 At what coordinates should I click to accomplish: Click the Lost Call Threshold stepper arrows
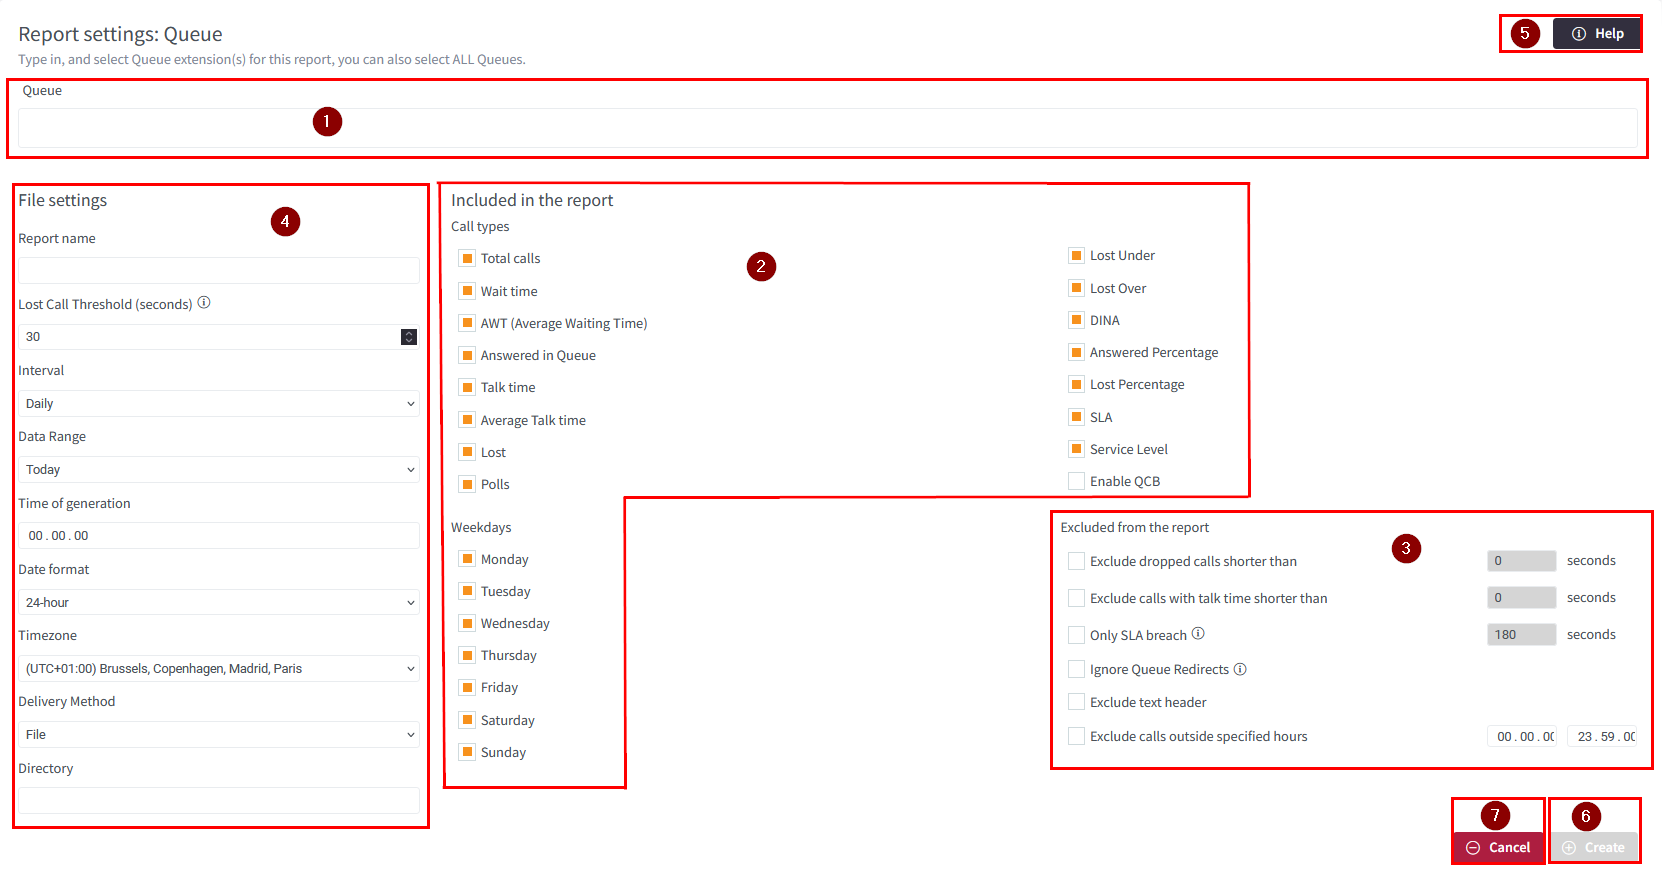(409, 337)
